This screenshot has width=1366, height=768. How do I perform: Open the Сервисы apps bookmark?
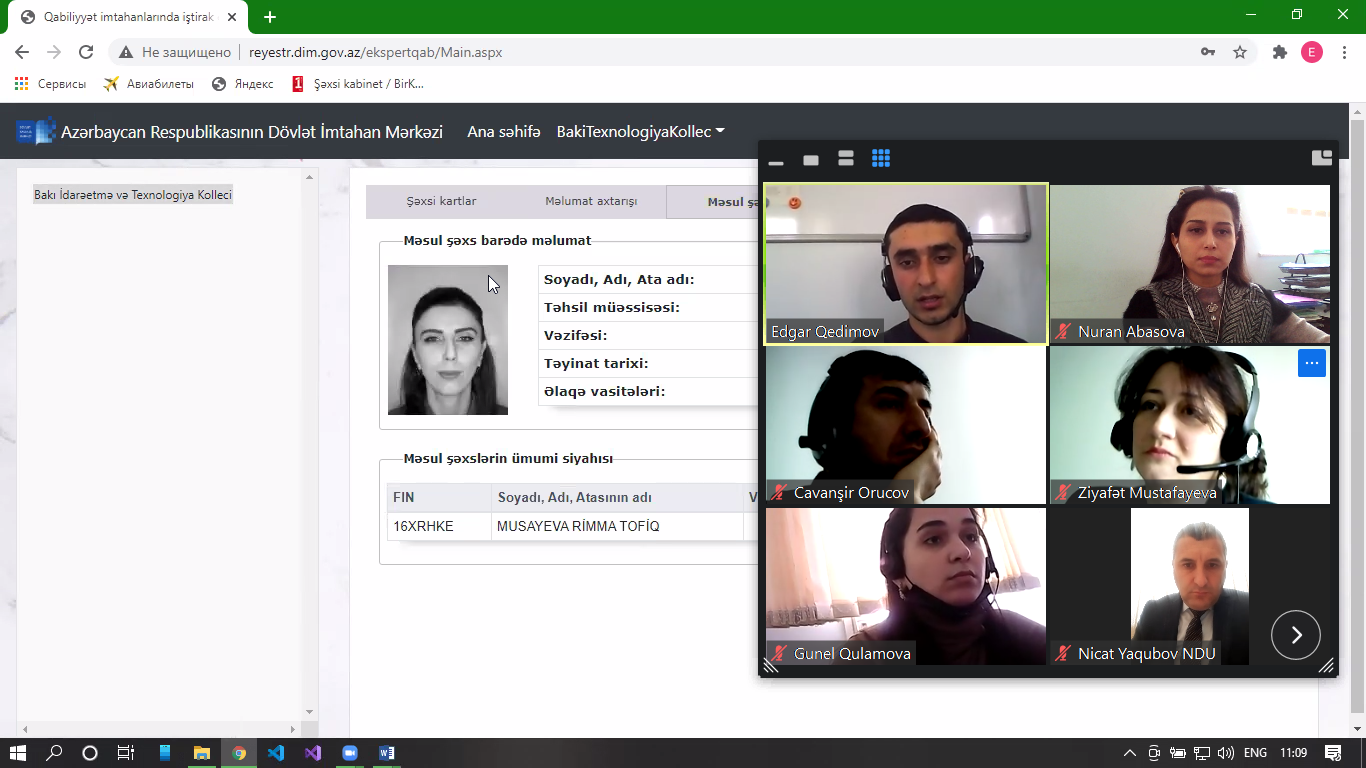(x=50, y=84)
